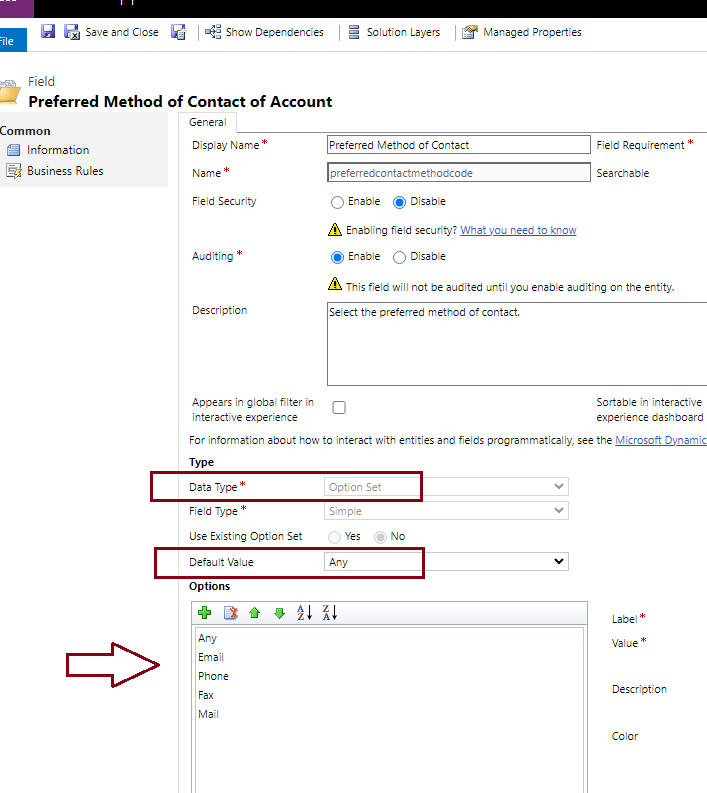Open the Data Type dropdown
This screenshot has height=793, width=707.
(x=446, y=487)
